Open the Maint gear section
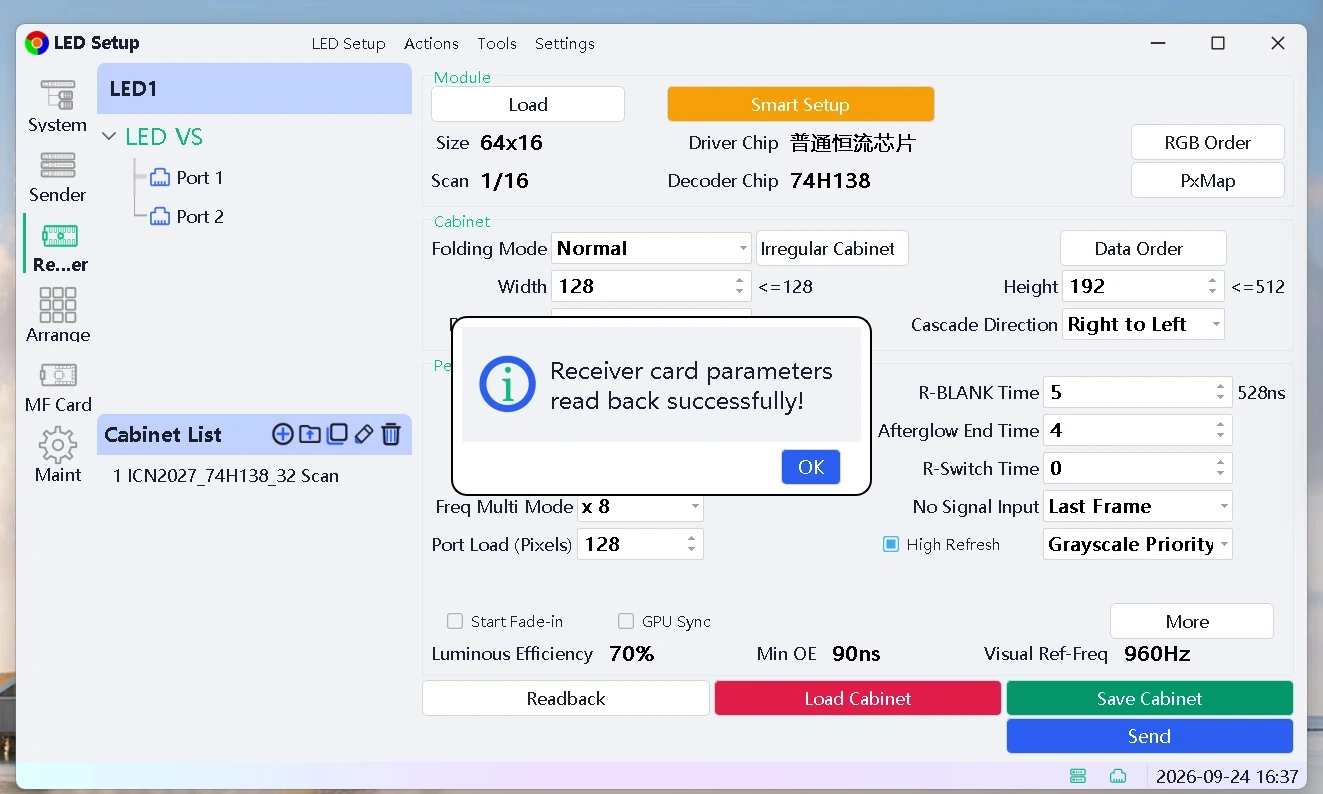1323x794 pixels. [57, 456]
